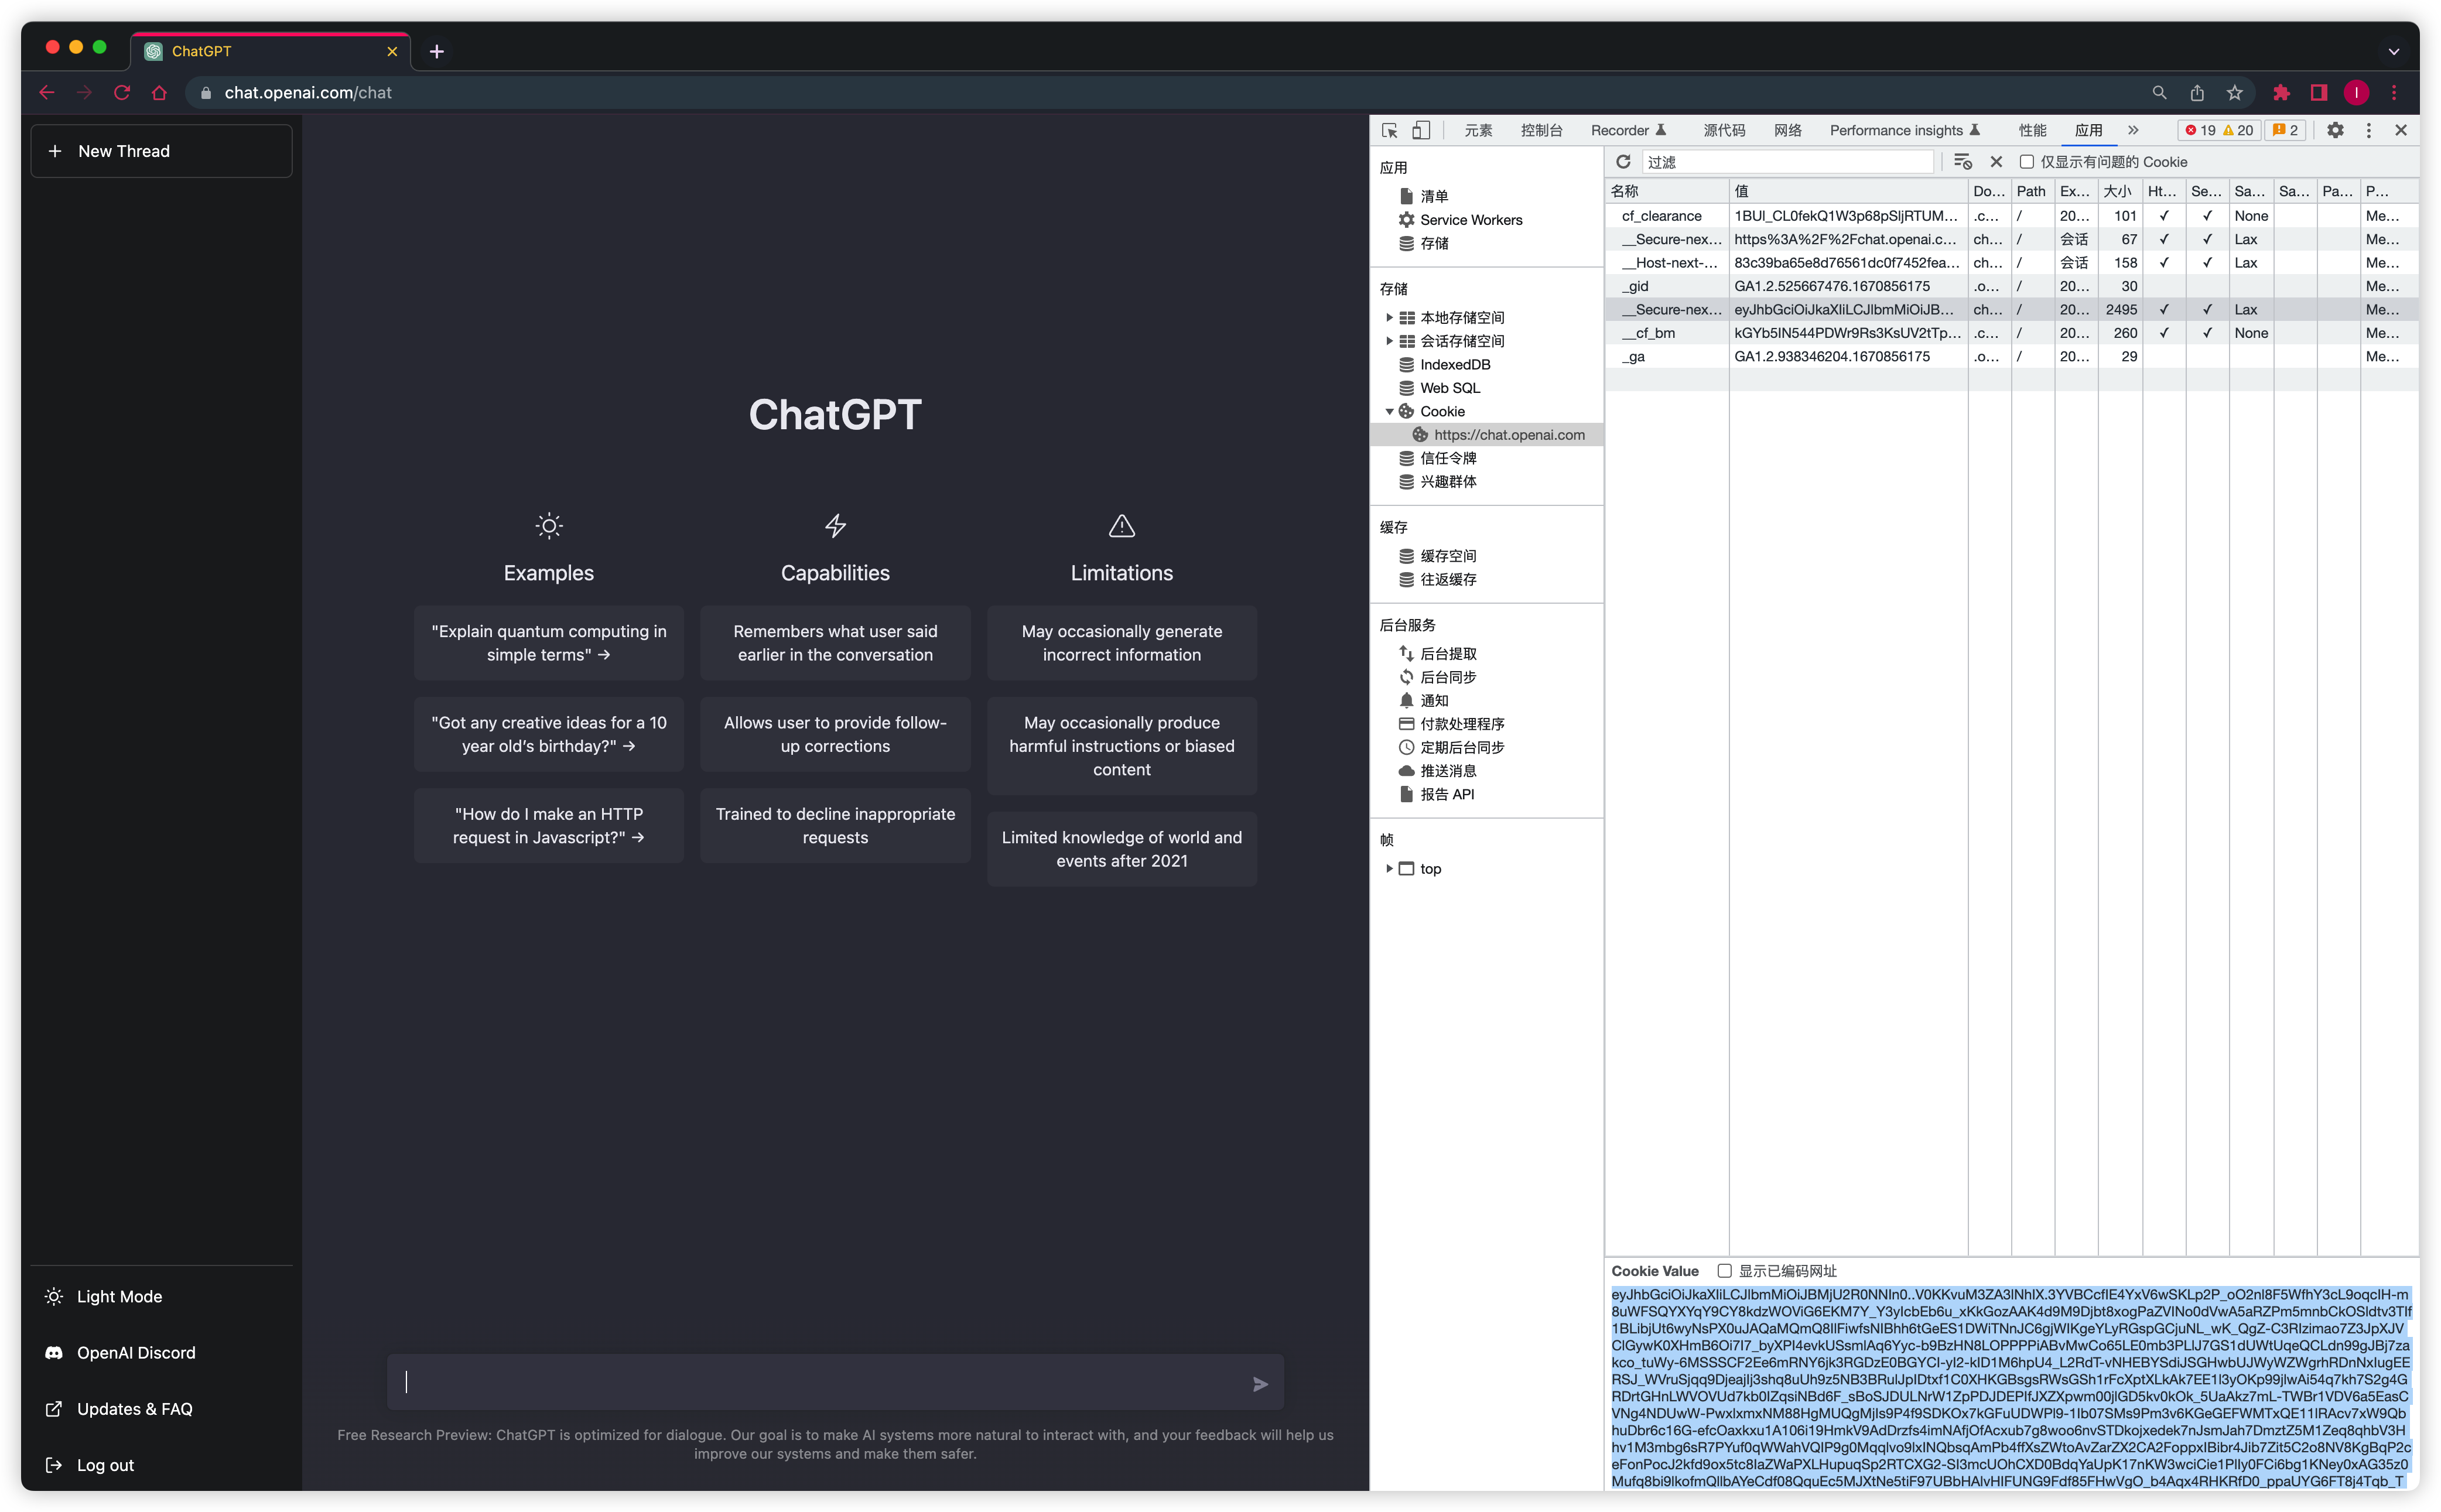Viewport: 2441px width, 1512px height.
Task: Collapse the Cookie tree node
Action: coord(1389,412)
